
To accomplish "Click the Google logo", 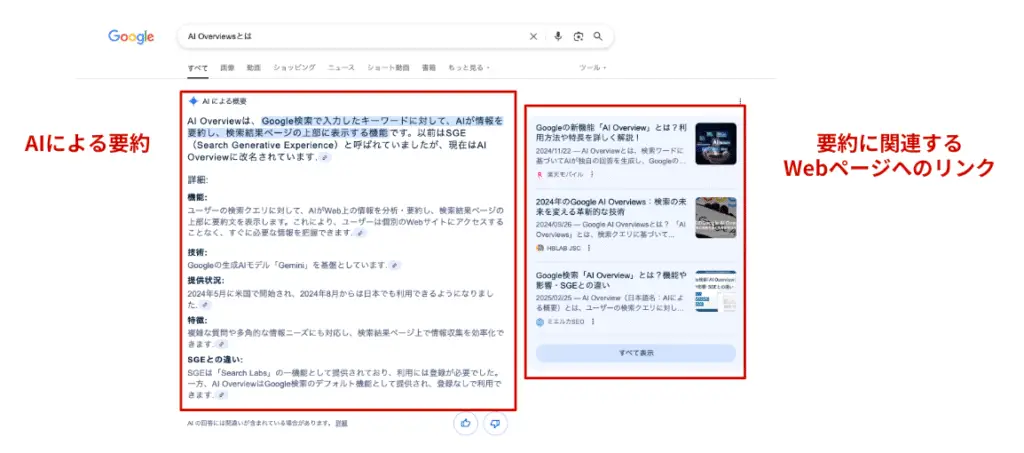I will coord(131,37).
